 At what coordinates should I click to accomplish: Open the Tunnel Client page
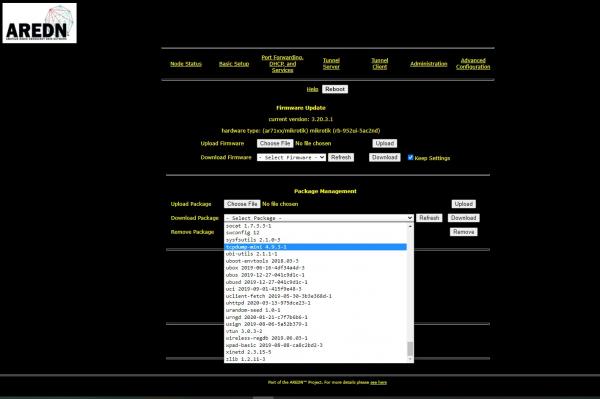pyautogui.click(x=380, y=64)
